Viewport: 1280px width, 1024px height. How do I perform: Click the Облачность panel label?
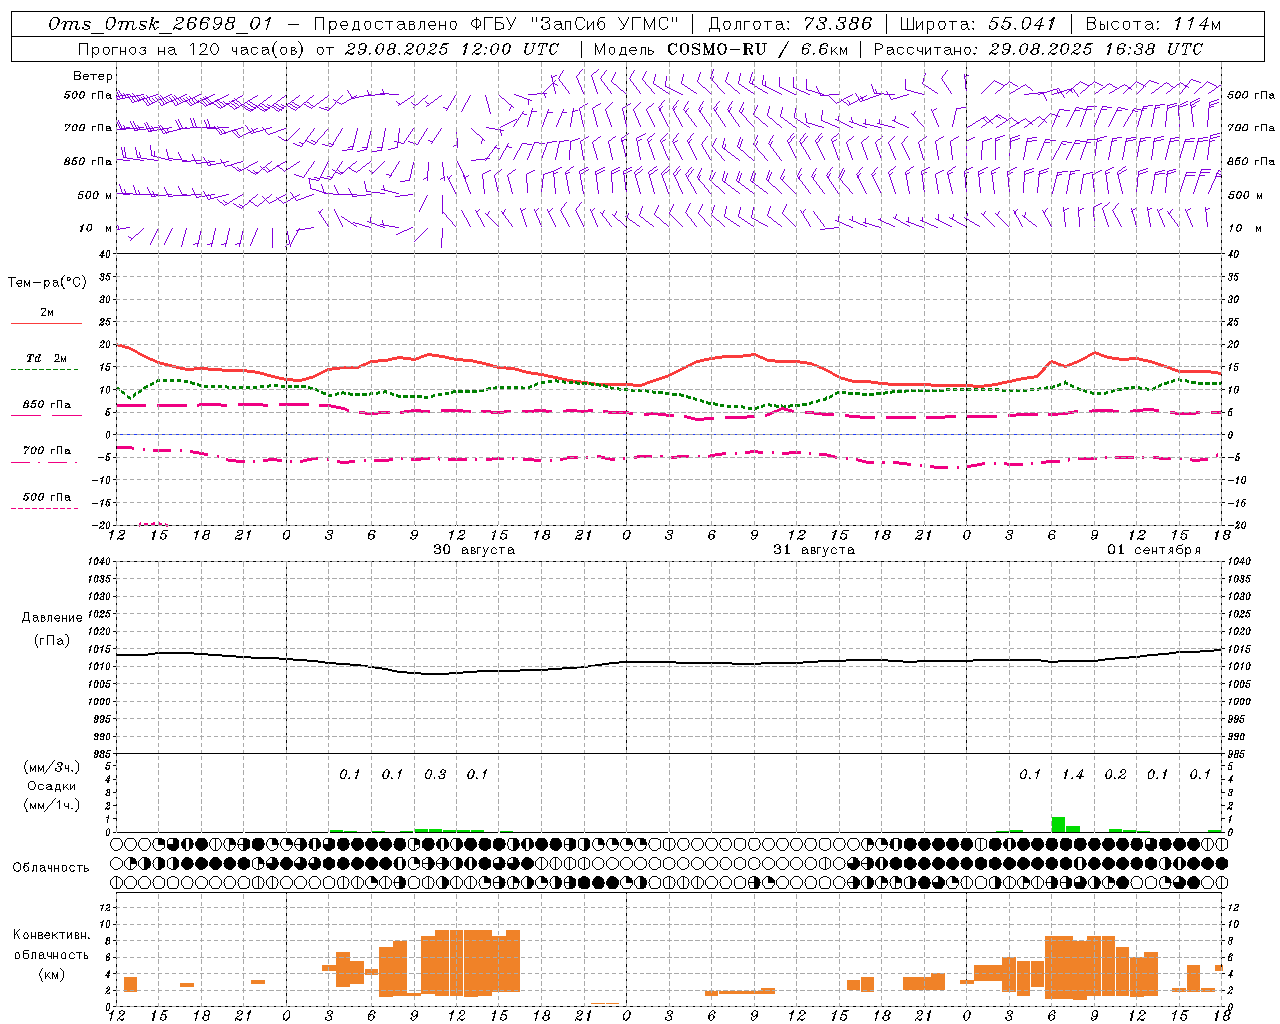[51, 868]
